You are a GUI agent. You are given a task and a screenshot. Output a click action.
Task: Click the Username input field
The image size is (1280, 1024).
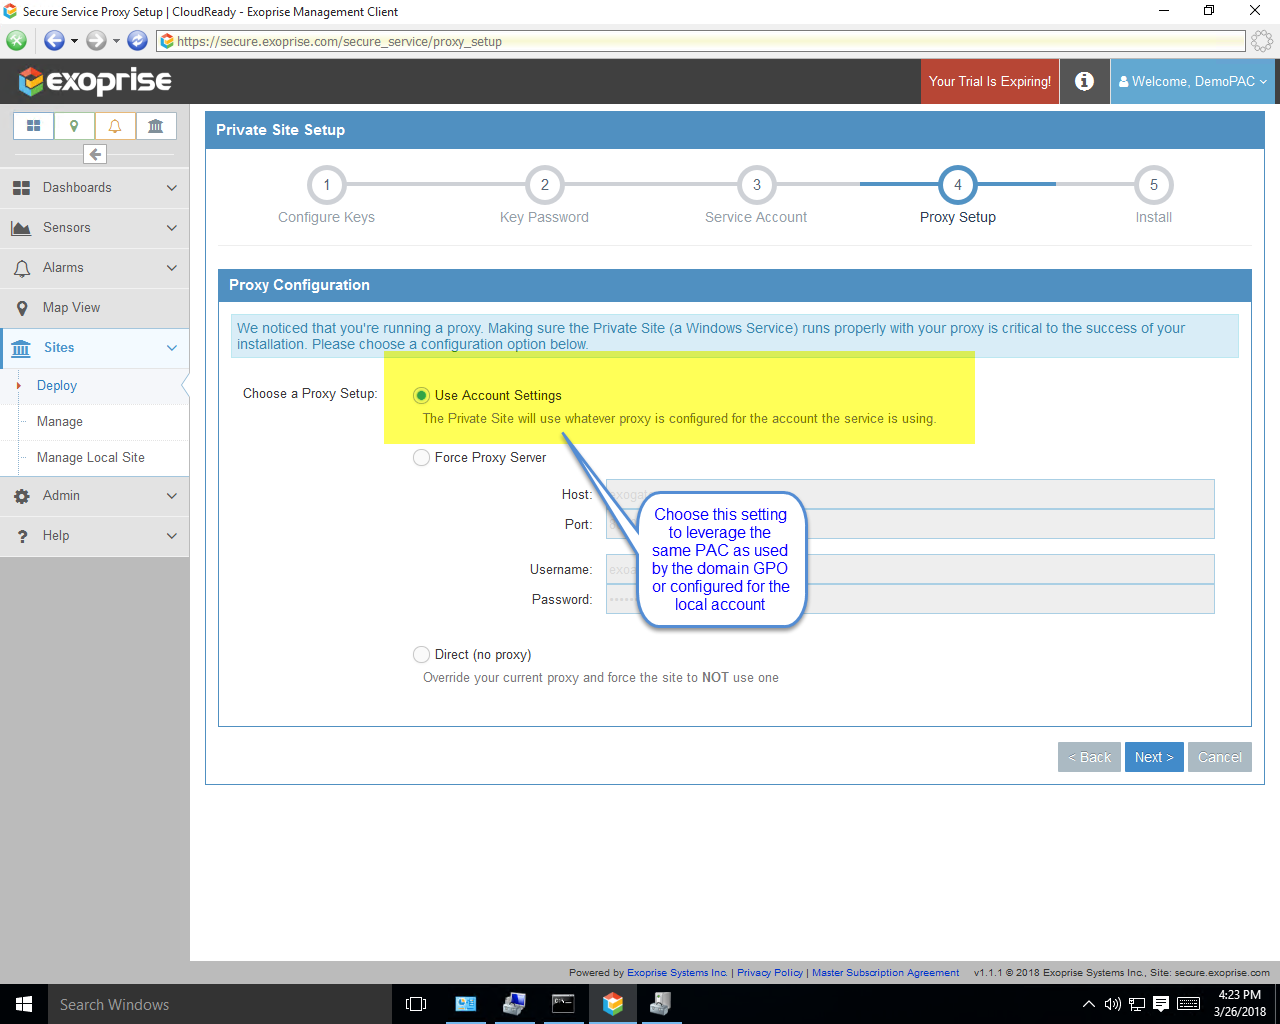[x=910, y=569]
